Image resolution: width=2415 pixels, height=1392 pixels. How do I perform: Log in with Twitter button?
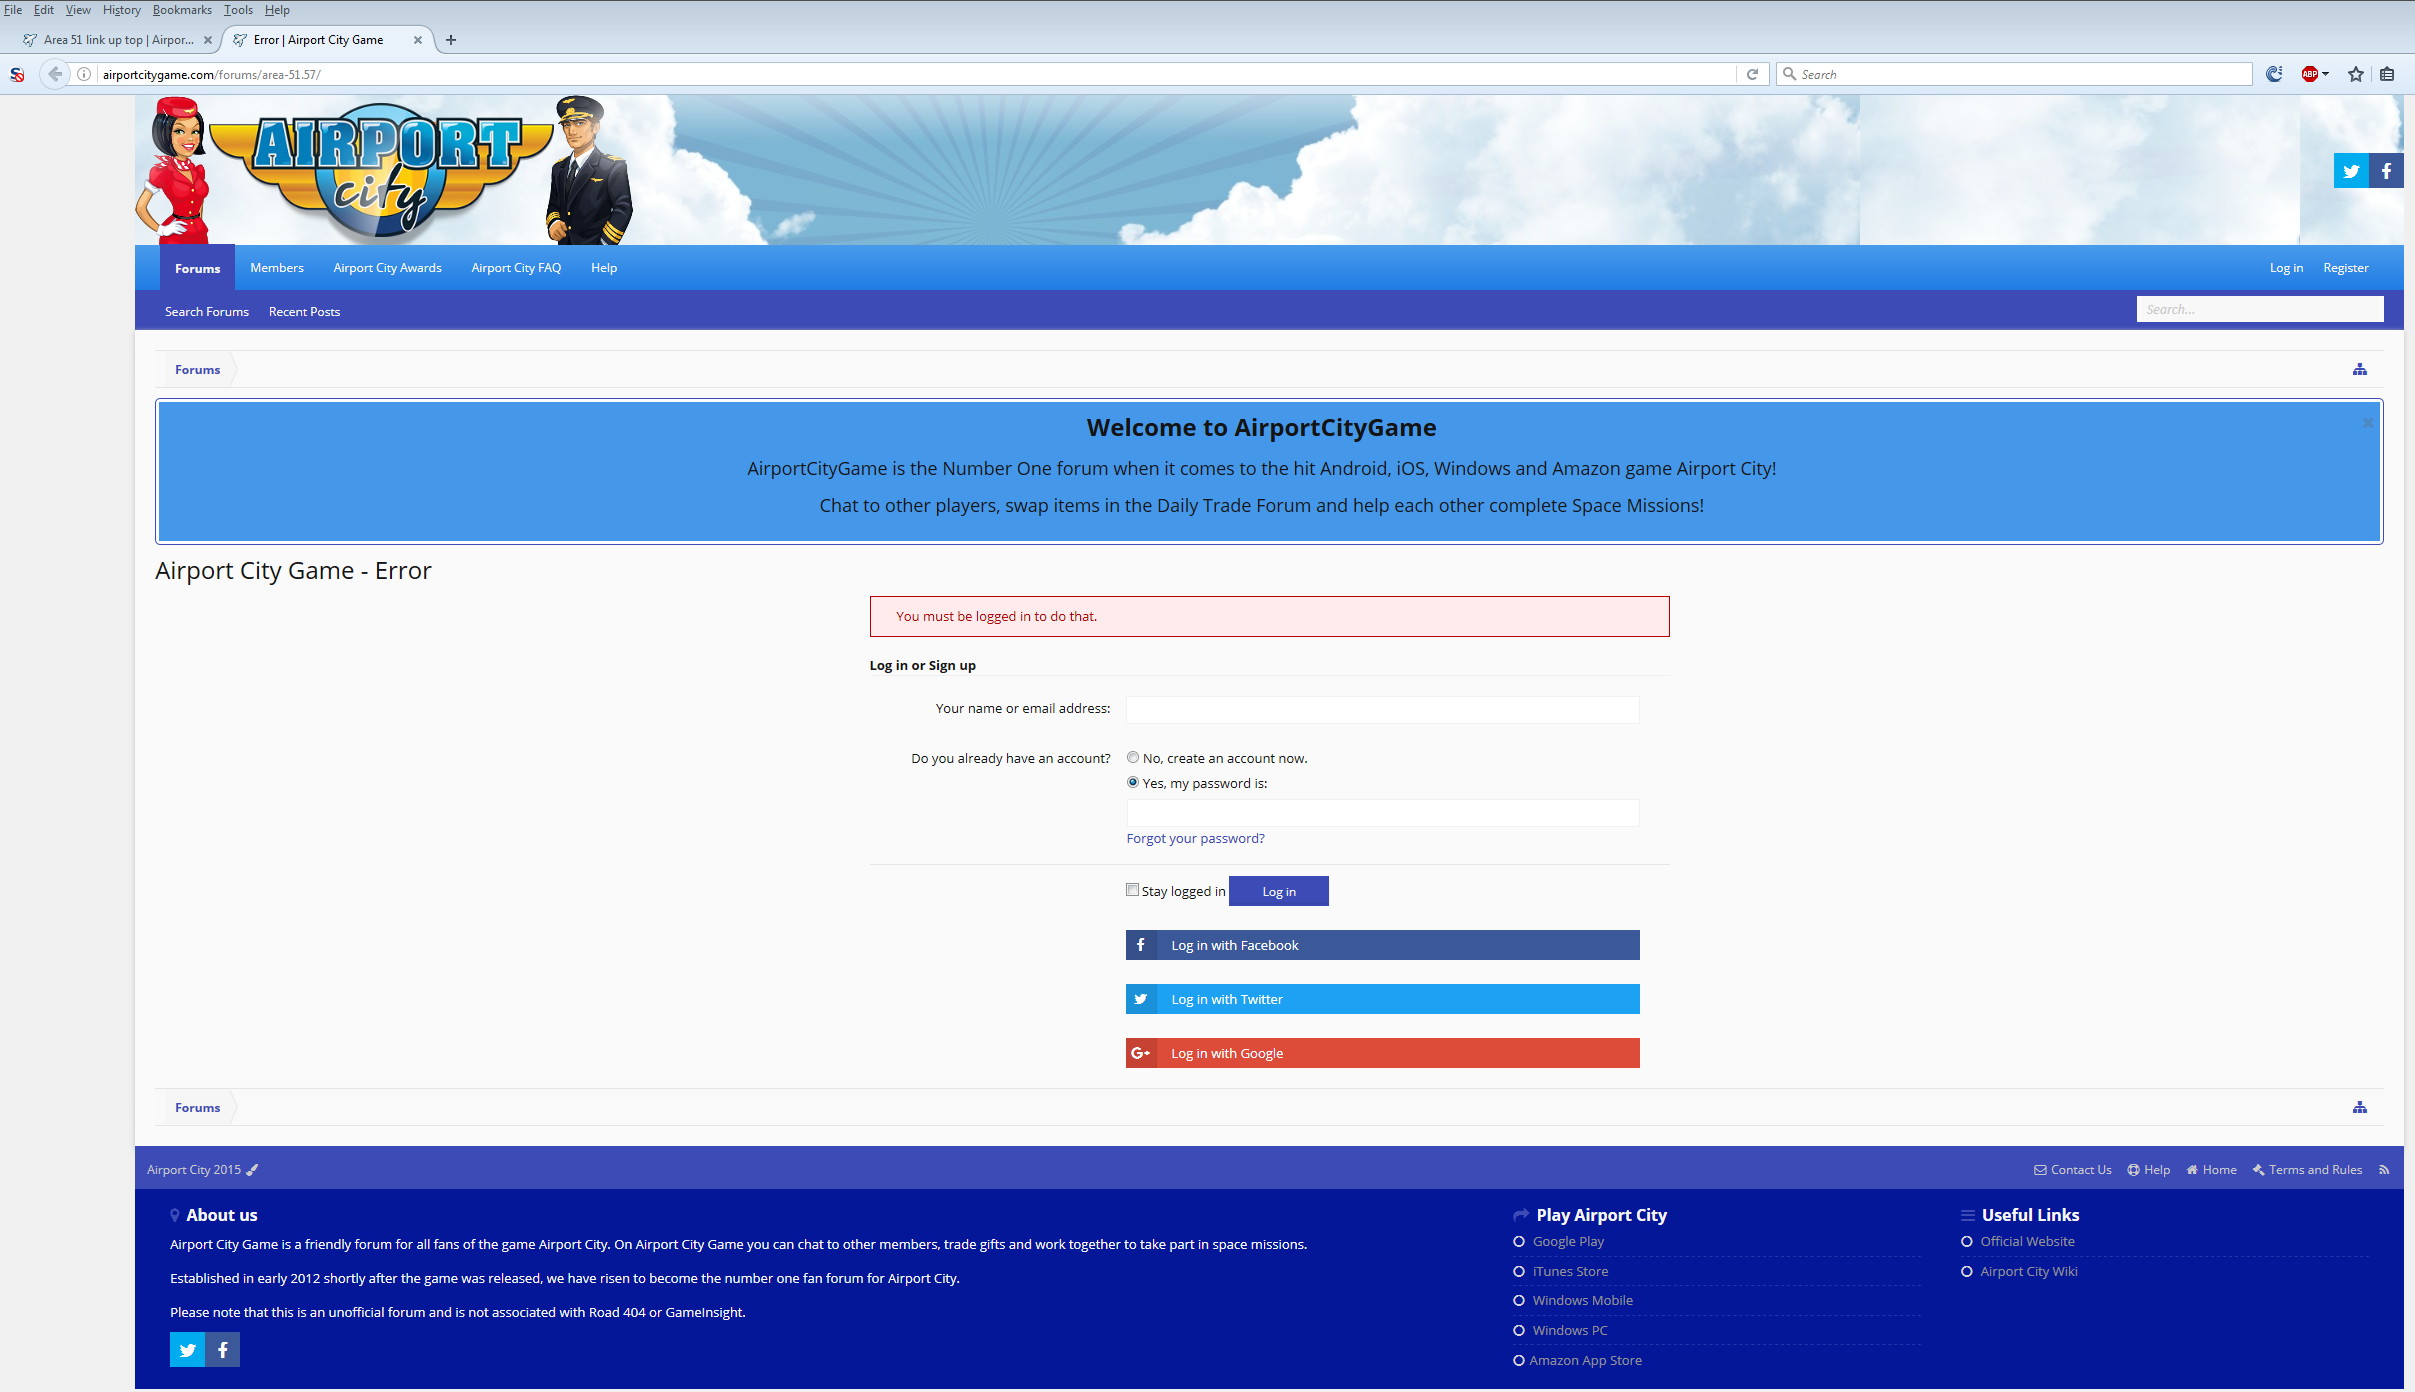[x=1383, y=999]
